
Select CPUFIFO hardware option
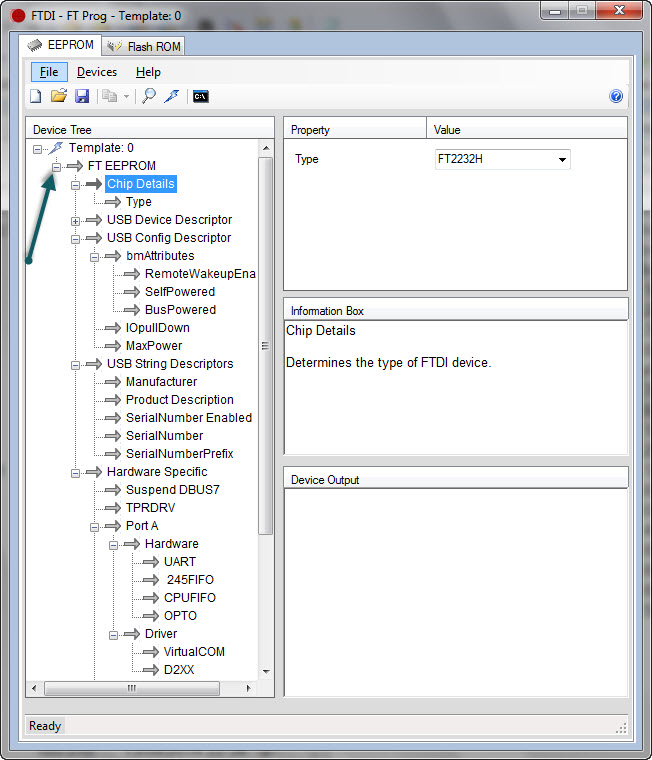(x=190, y=597)
